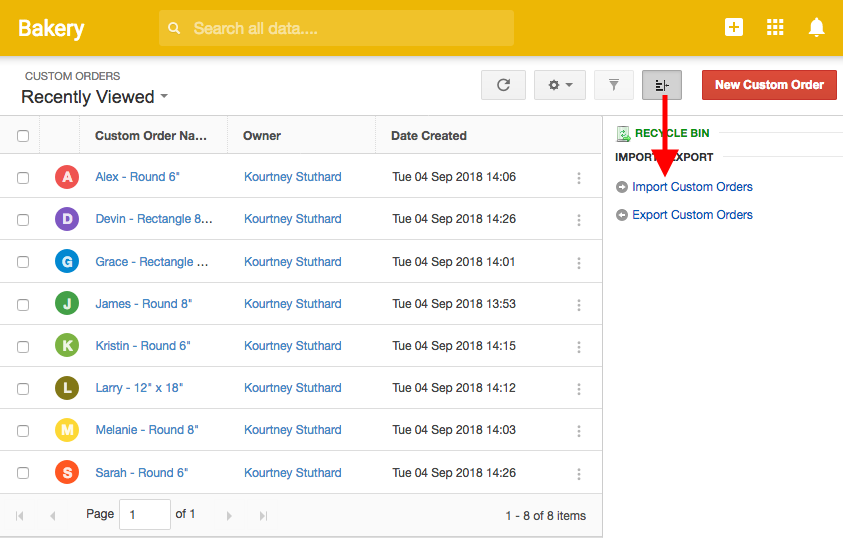843x539 pixels.
Task: Focus the Search all data field
Action: 336,28
